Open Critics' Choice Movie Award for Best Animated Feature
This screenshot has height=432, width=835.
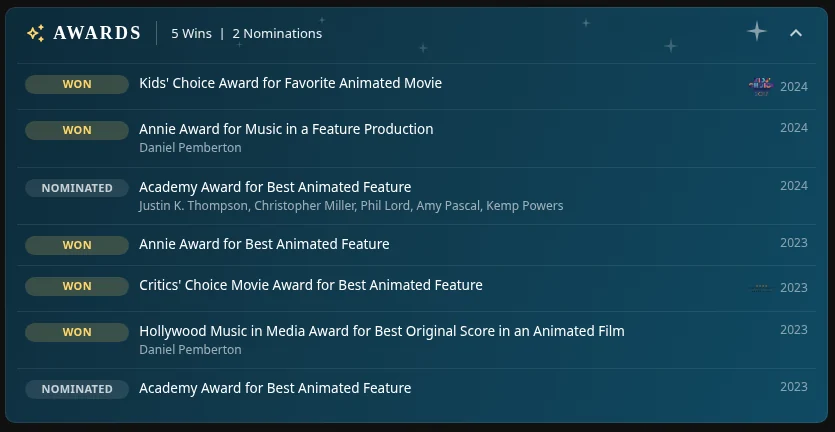(310, 285)
